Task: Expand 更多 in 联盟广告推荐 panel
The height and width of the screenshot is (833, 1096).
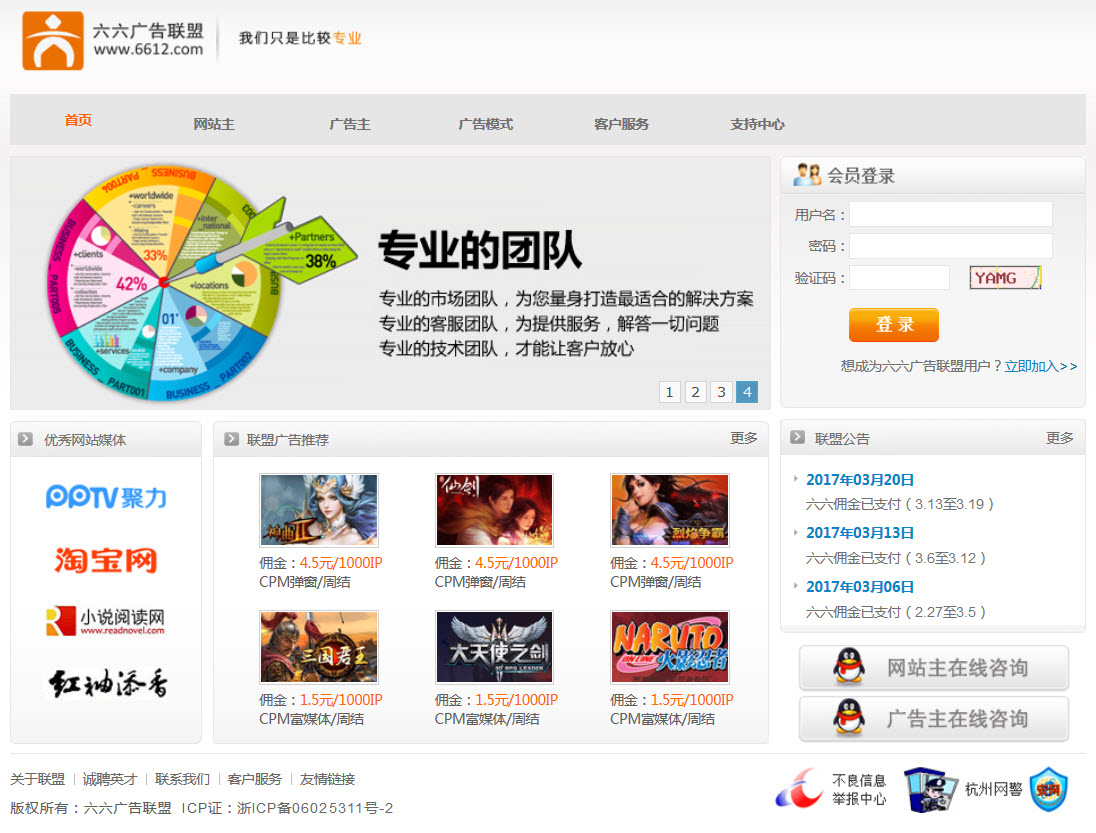Action: [x=744, y=438]
